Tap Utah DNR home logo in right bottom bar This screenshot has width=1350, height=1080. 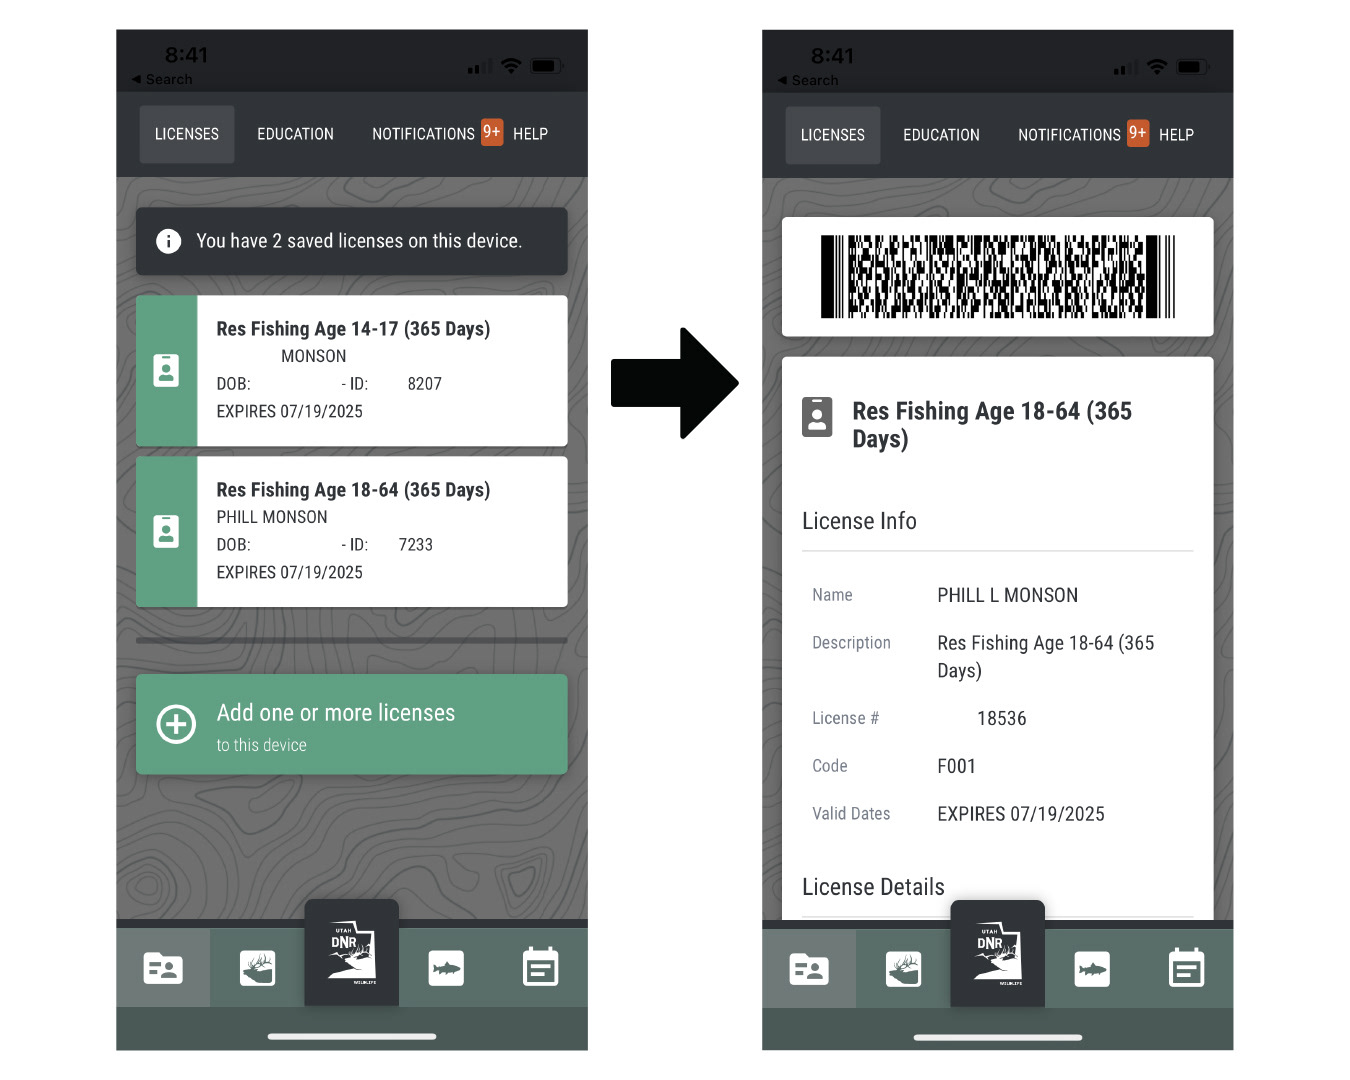click(x=998, y=954)
